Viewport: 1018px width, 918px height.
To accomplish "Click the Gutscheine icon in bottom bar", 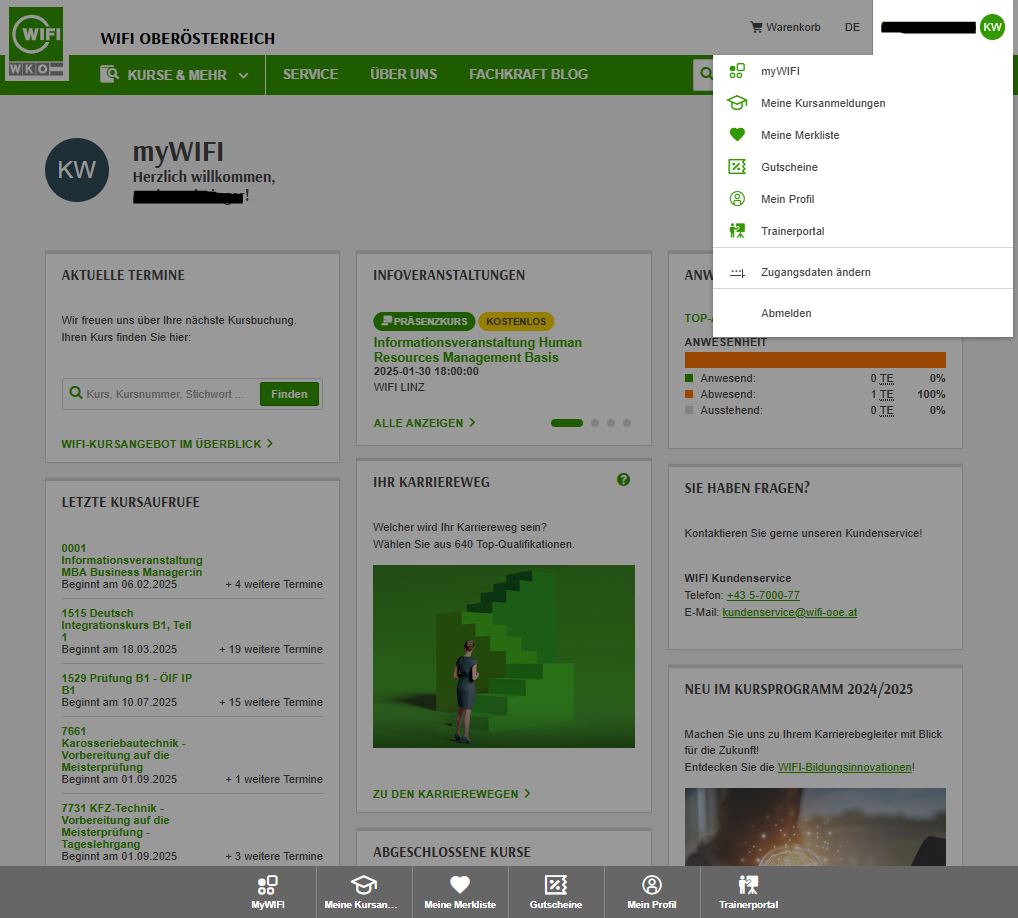I will [x=556, y=885].
